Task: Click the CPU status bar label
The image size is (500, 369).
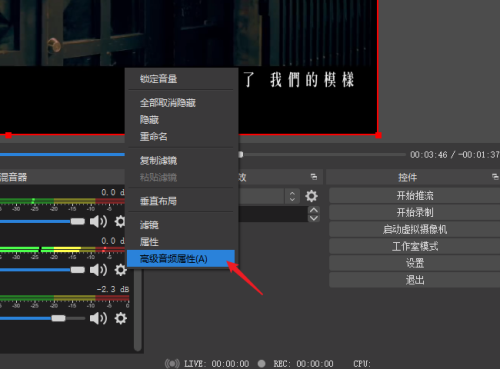Action: [362, 364]
